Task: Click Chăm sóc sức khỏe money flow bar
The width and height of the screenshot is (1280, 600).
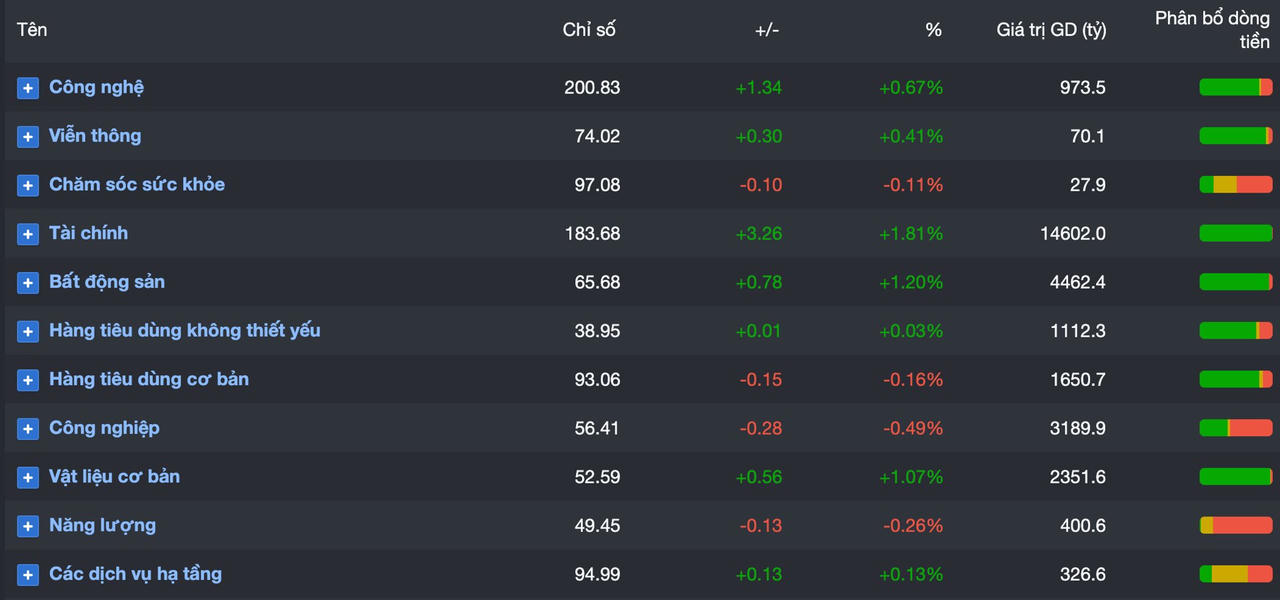Action: pyautogui.click(x=1235, y=185)
